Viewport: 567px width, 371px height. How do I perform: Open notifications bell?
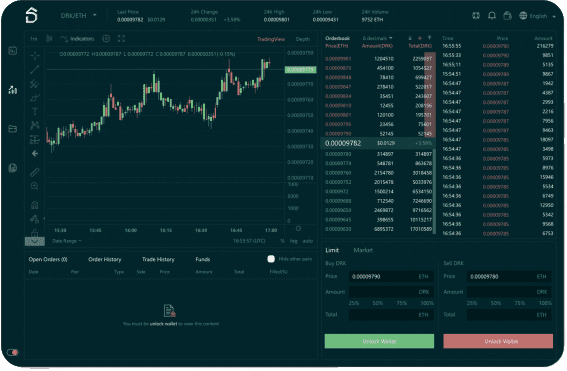[x=492, y=16]
